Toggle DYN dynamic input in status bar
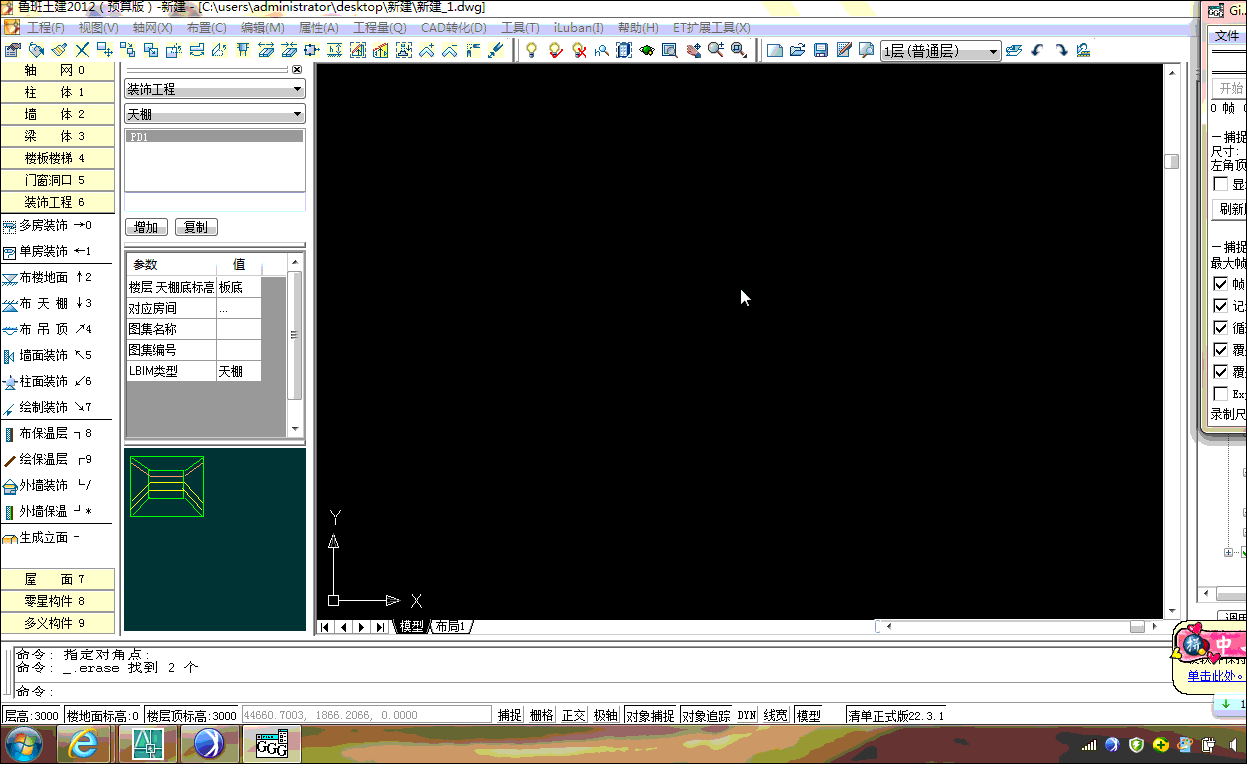The height and width of the screenshot is (764, 1247). coord(747,715)
